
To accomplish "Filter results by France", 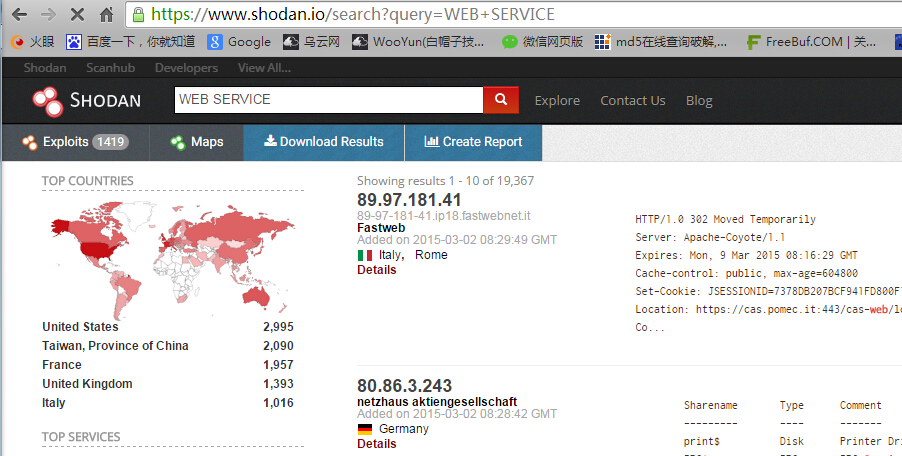I will 62,365.
